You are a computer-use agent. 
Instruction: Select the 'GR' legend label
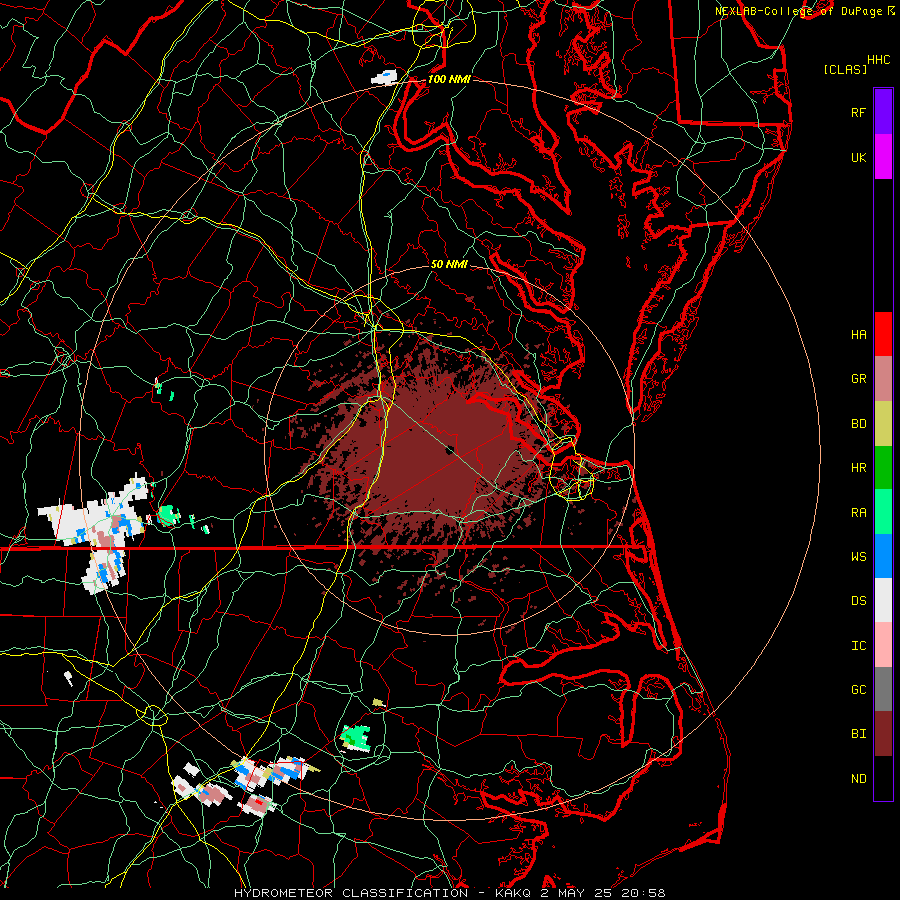(x=858, y=379)
